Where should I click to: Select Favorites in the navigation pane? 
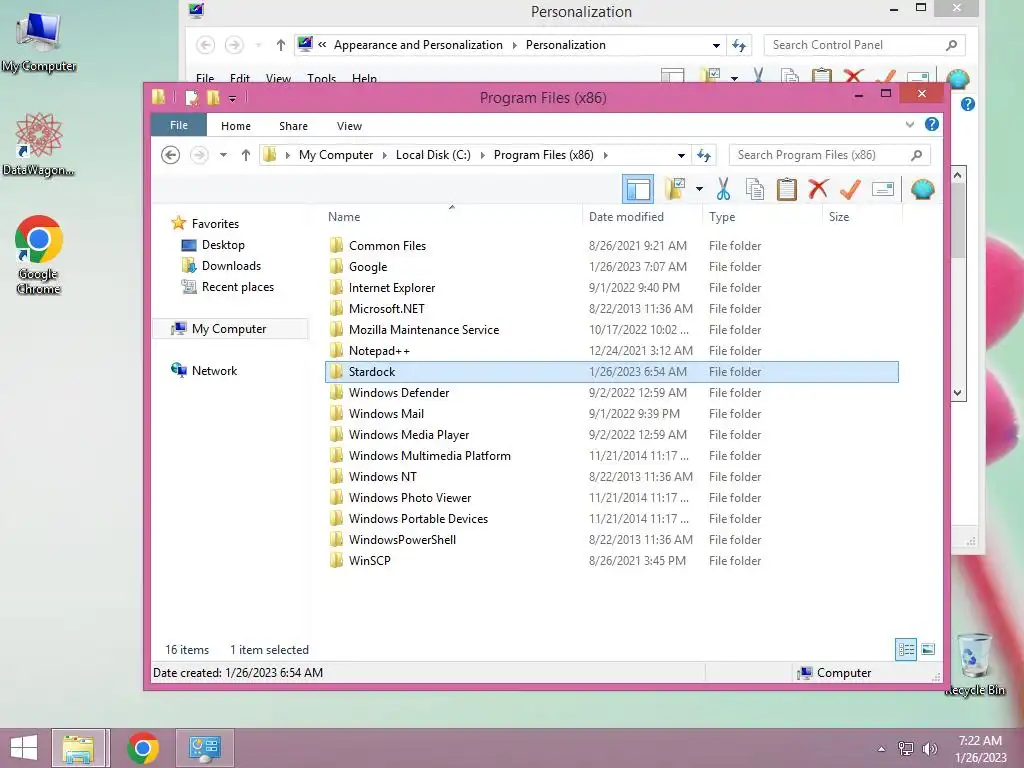click(215, 223)
